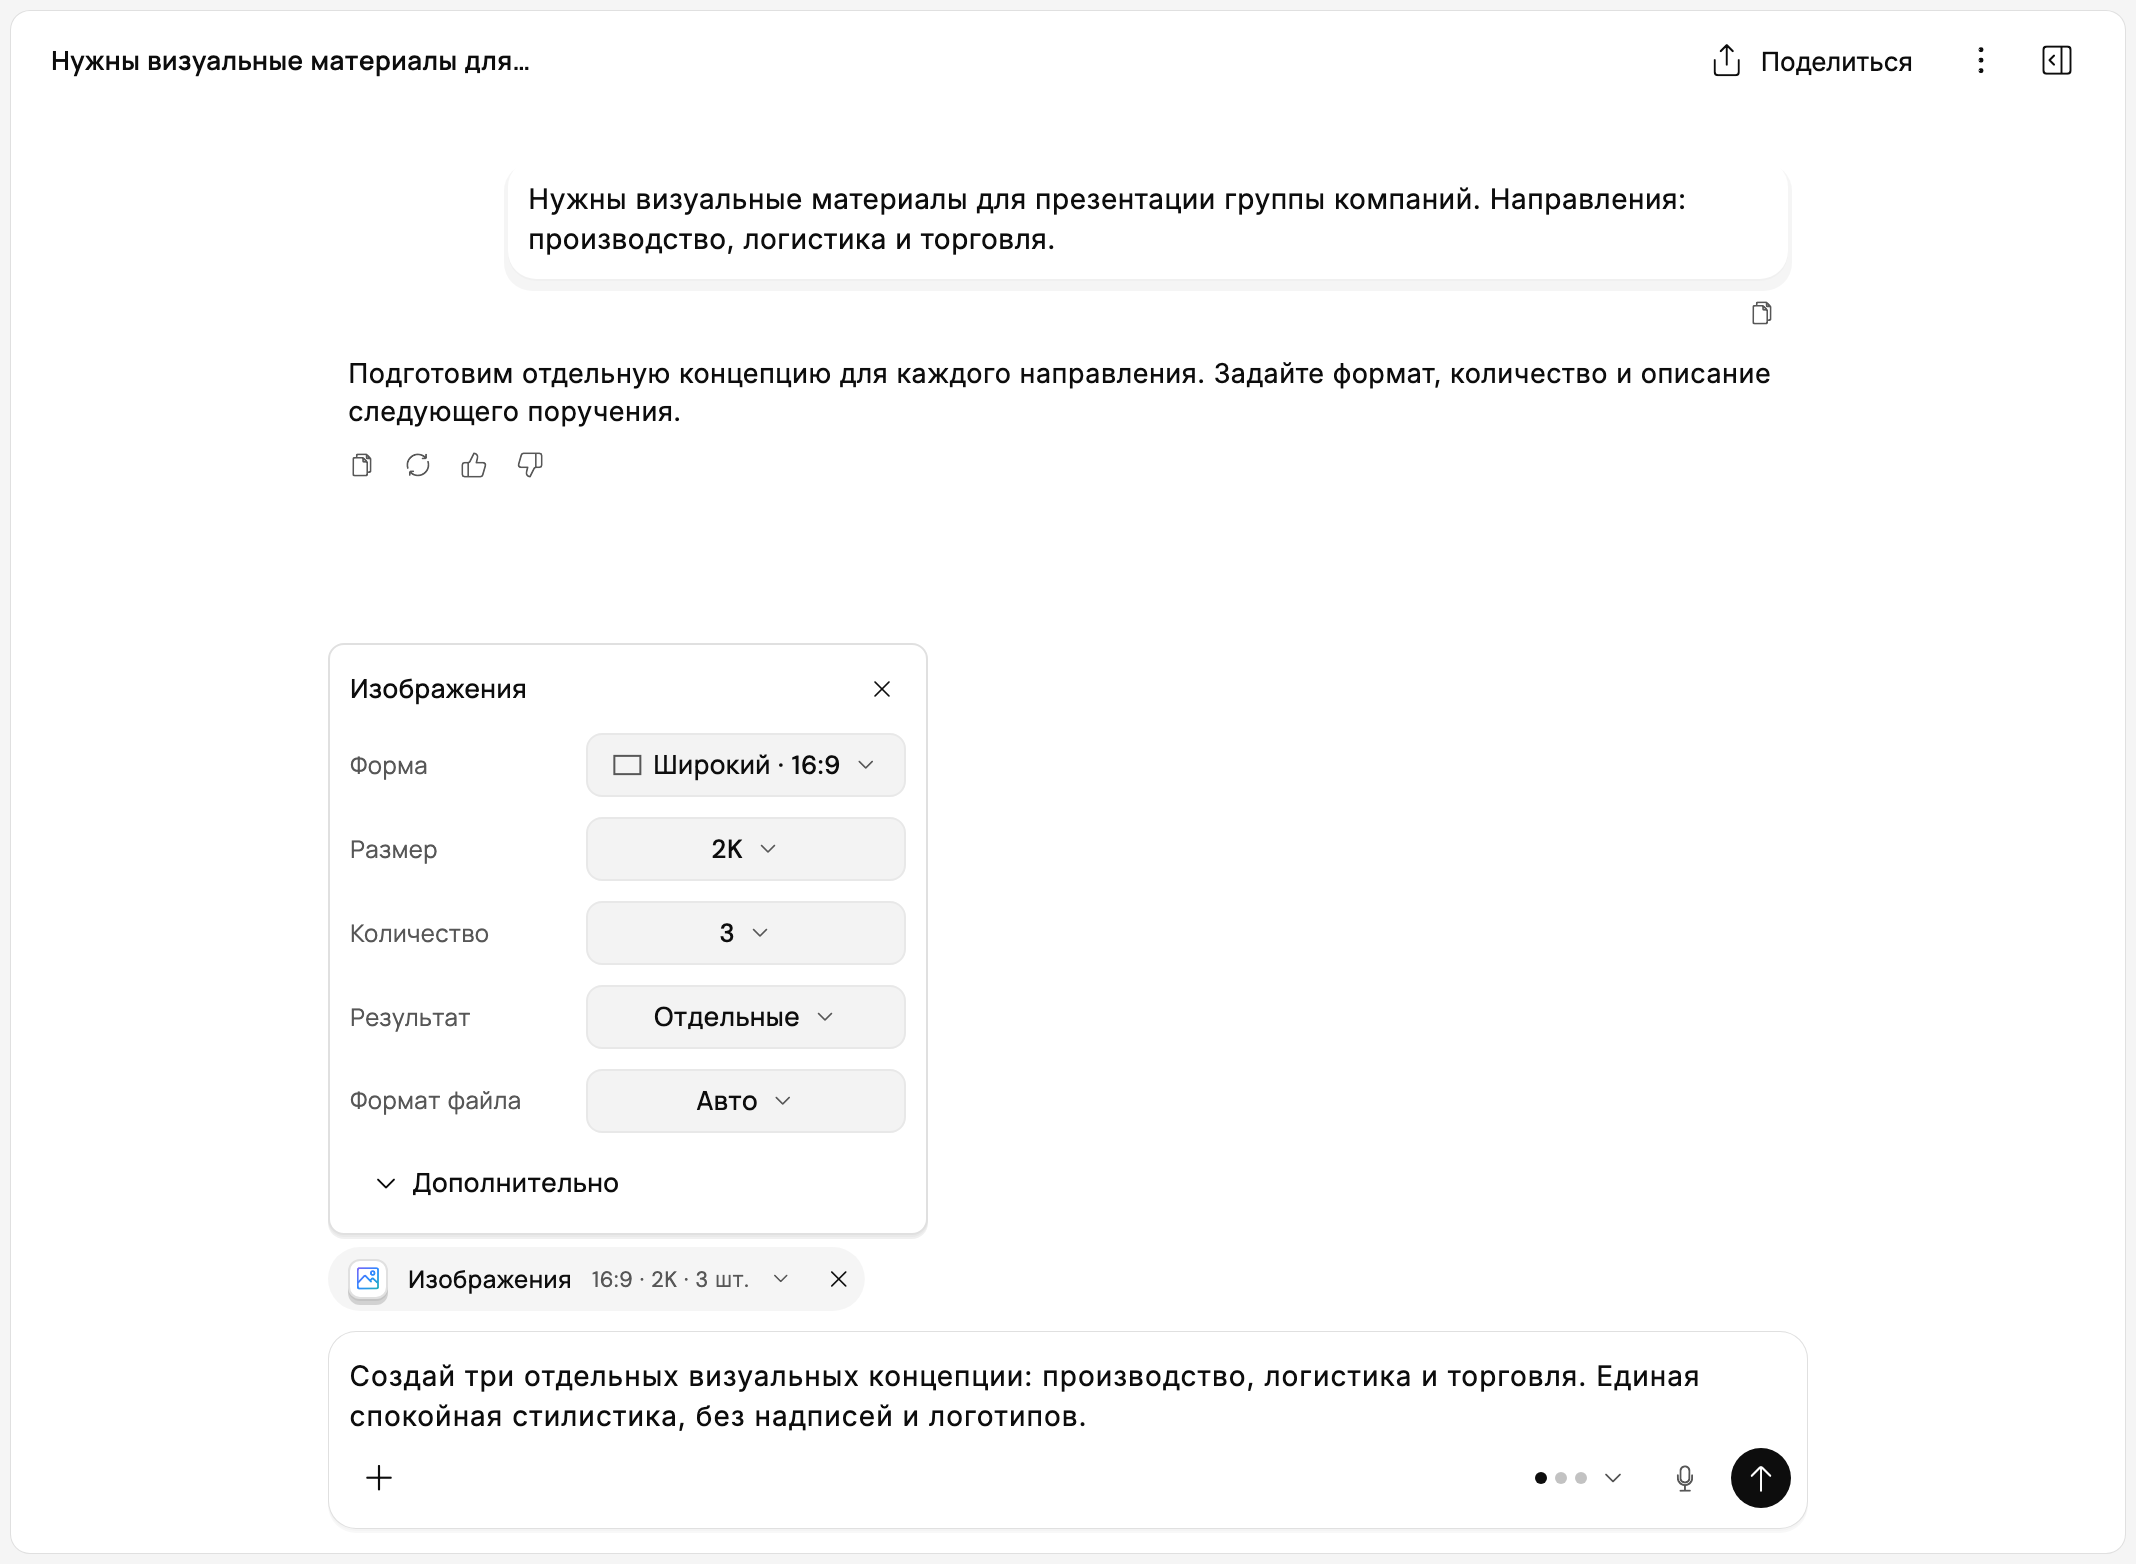This screenshot has width=2136, height=1564.
Task: Click the Количество label
Action: click(419, 933)
